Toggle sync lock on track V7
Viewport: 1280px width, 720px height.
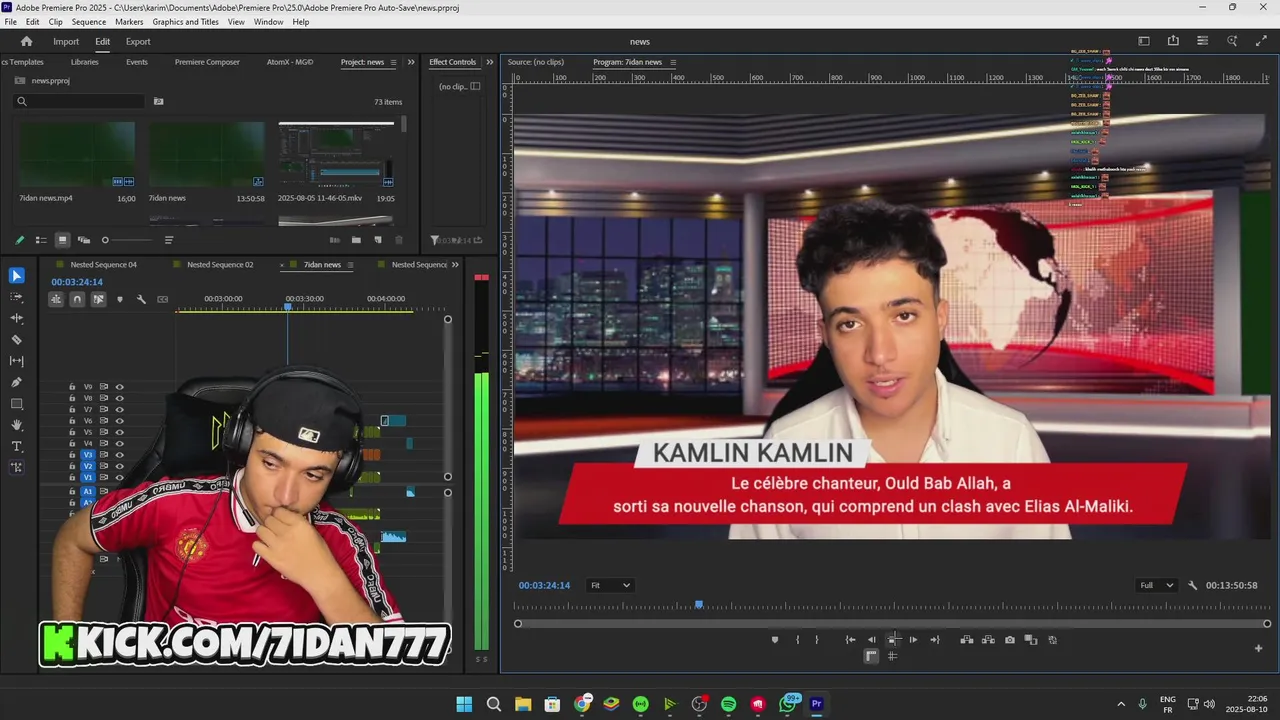103,410
